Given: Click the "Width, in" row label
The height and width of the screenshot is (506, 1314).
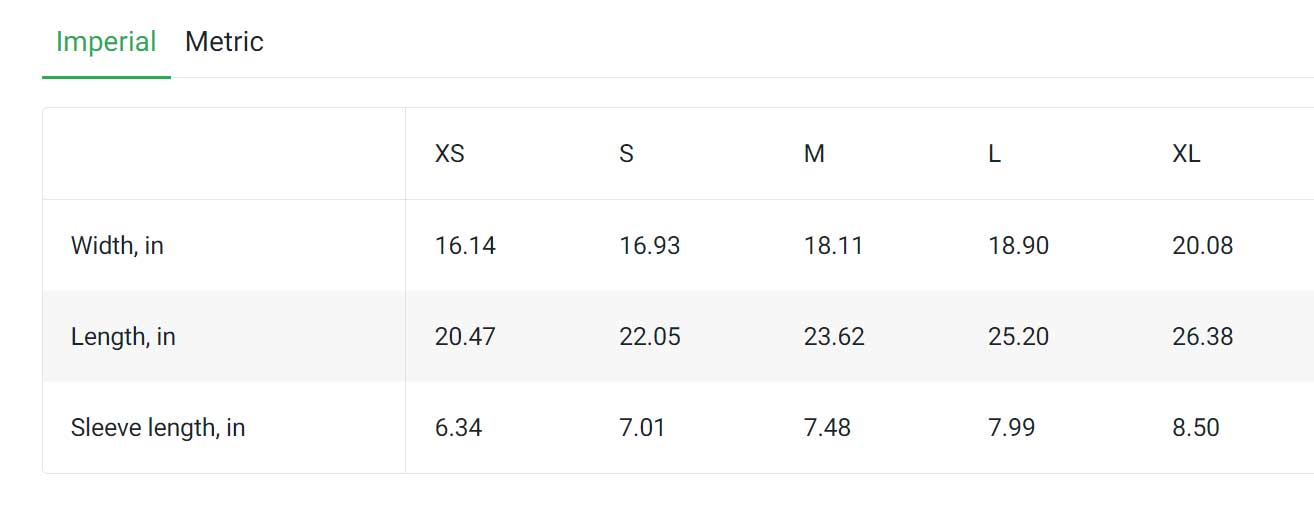Looking at the screenshot, I should coord(117,245).
